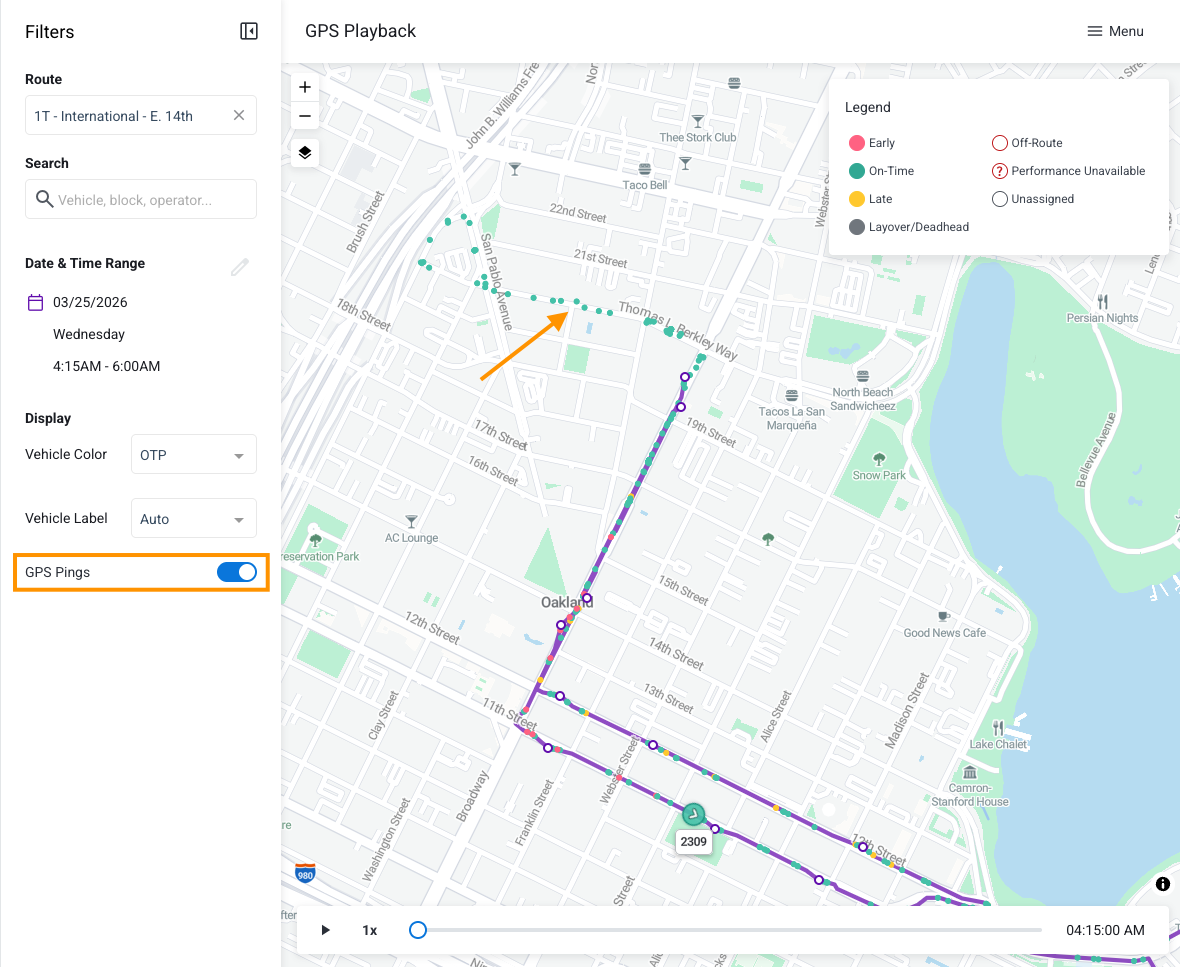Zoom in on the map
The width and height of the screenshot is (1180, 967).
pos(305,88)
